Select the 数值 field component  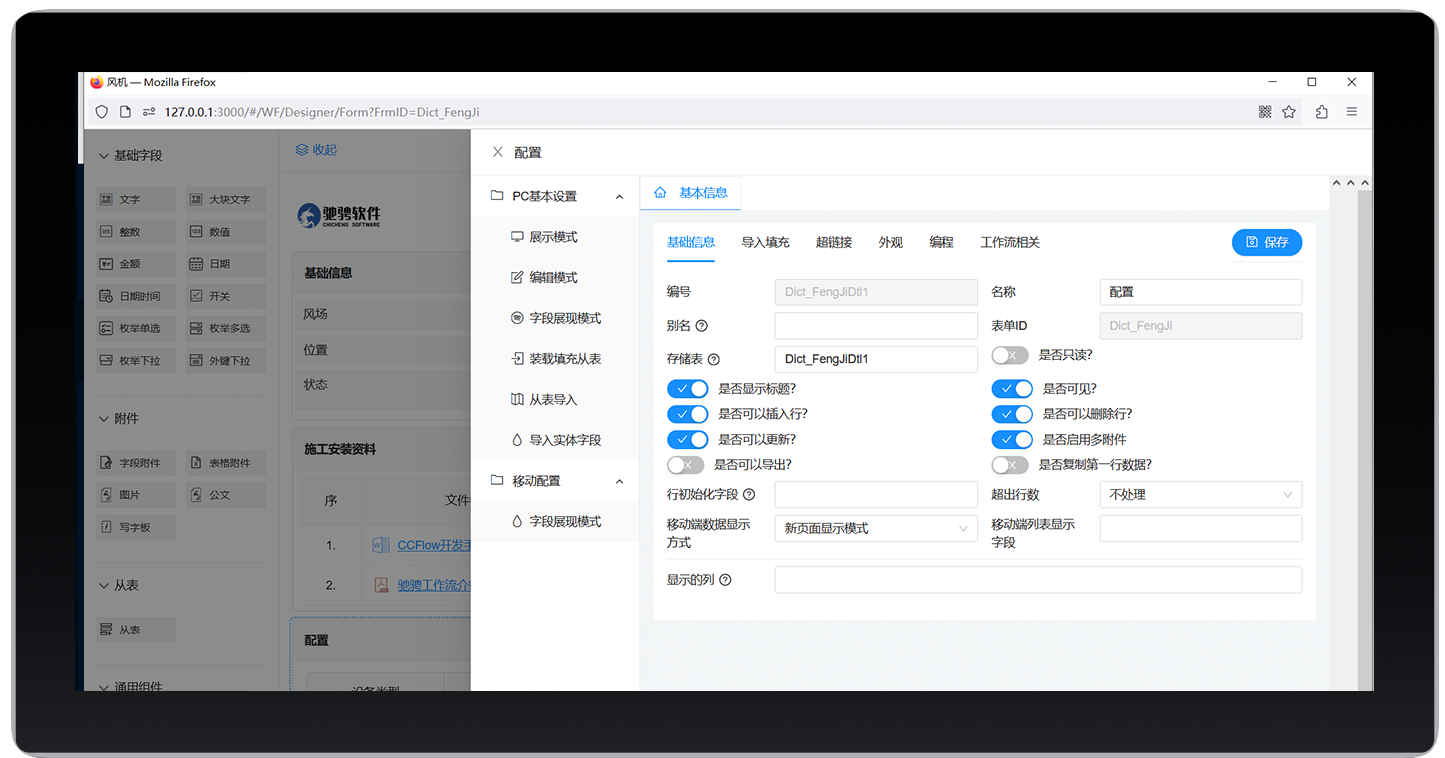(226, 231)
